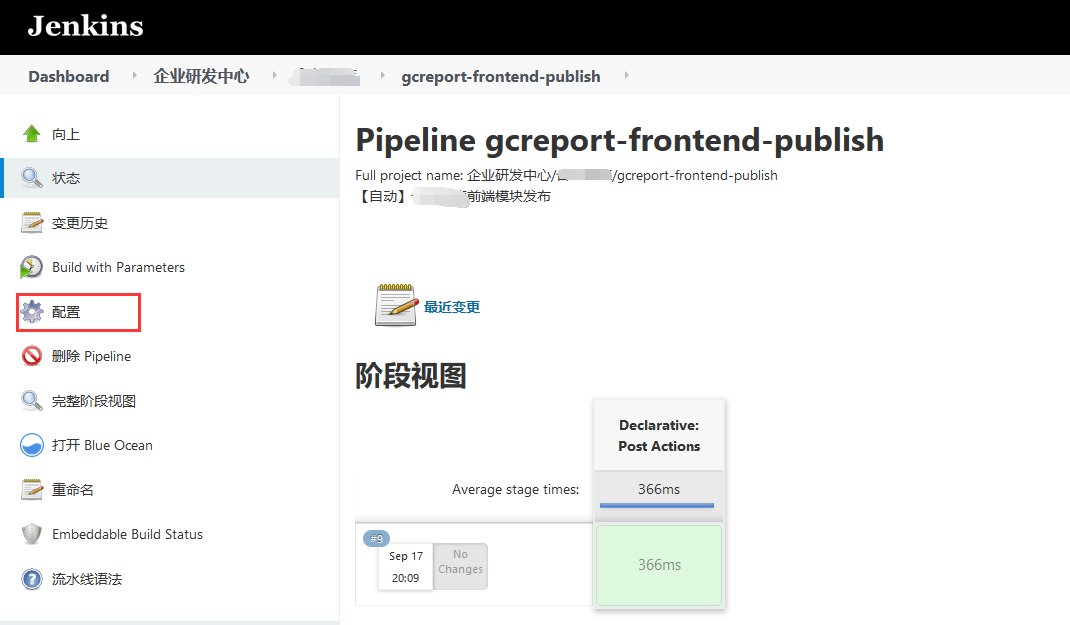The image size is (1070, 625).
Task: Click the green 366ms stage cell
Action: (x=659, y=565)
